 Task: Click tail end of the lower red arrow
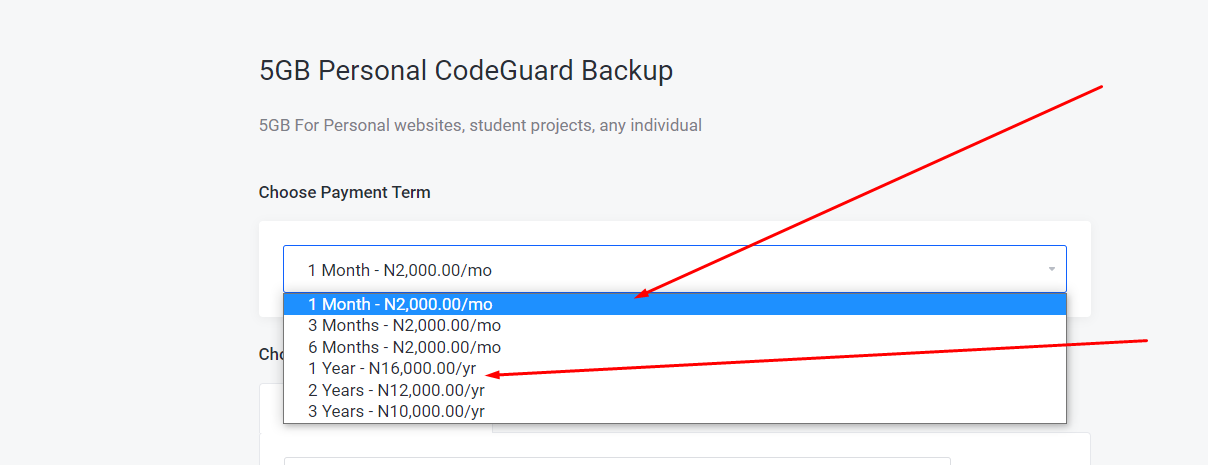1144,341
